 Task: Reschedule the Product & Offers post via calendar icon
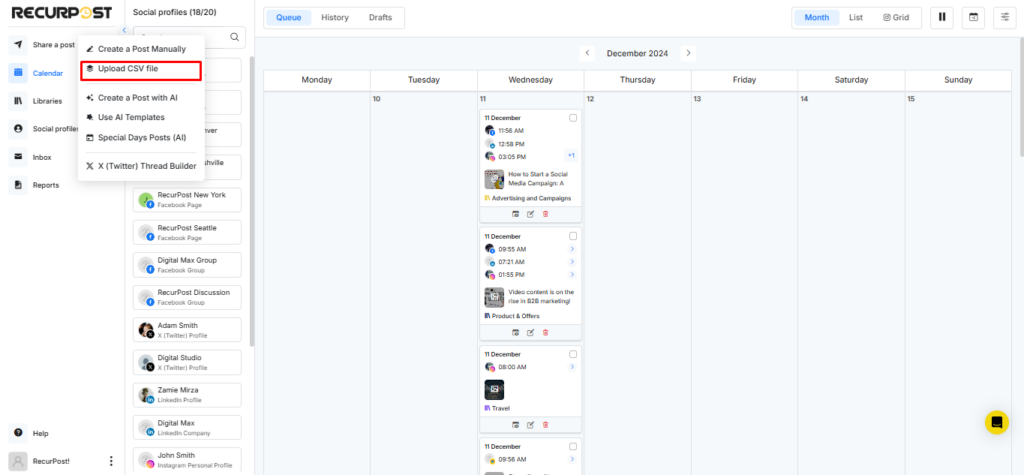[x=515, y=332]
